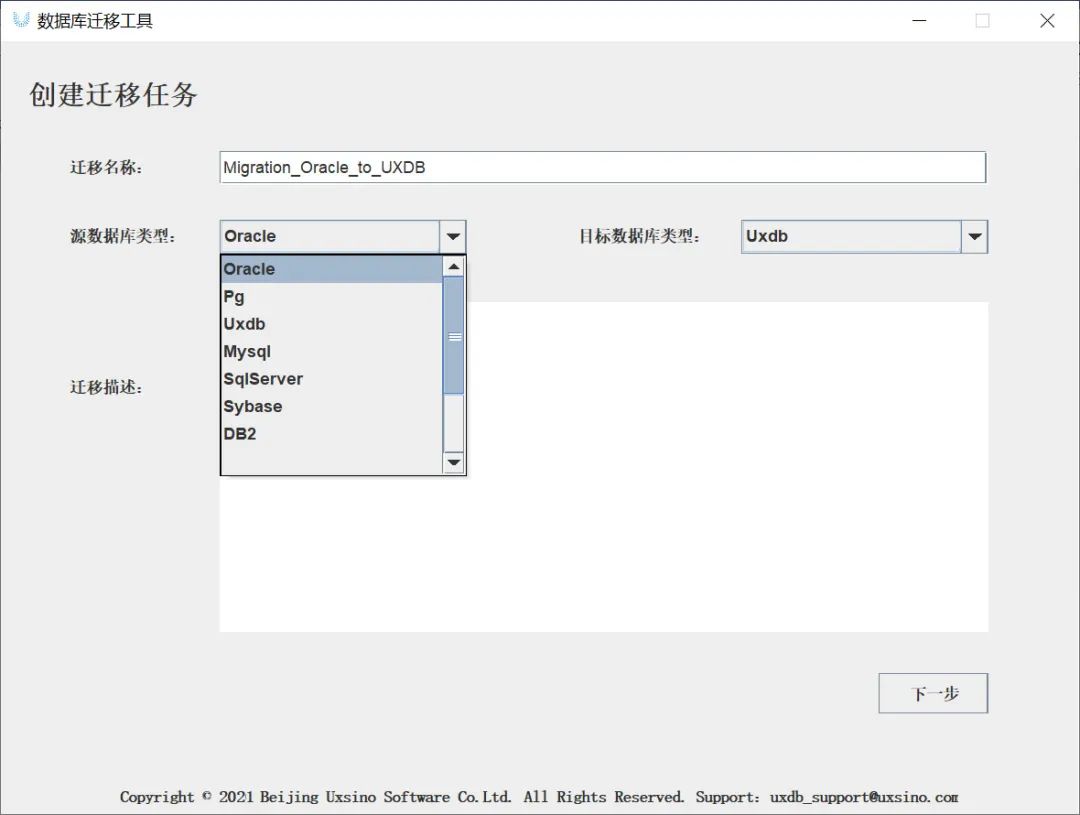1080x815 pixels.
Task: Click the dropdown list scrollbar thumb
Action: click(x=453, y=336)
